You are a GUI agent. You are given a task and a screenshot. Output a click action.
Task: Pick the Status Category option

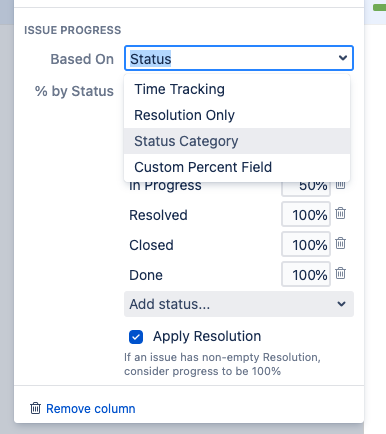(x=237, y=141)
